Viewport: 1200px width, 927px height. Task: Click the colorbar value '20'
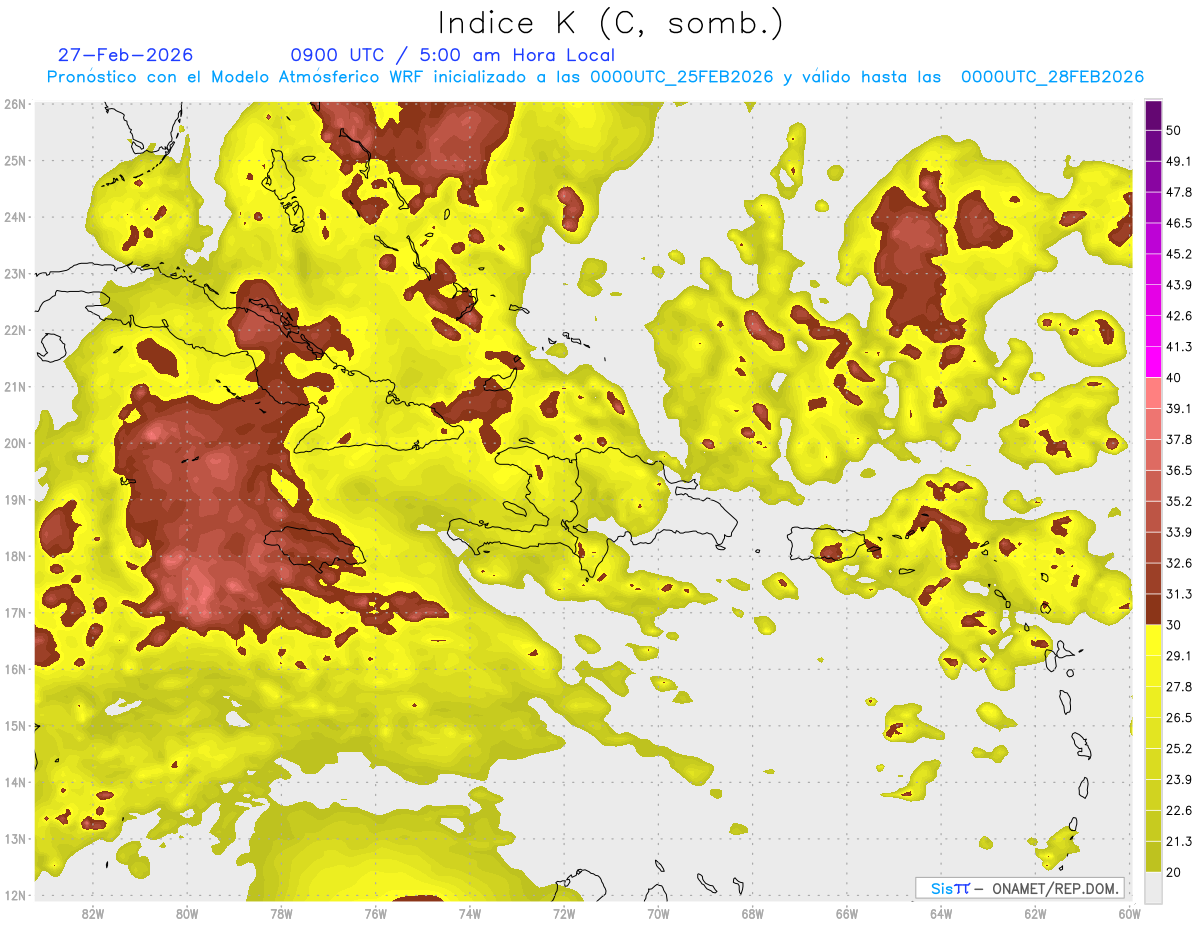(x=1174, y=872)
